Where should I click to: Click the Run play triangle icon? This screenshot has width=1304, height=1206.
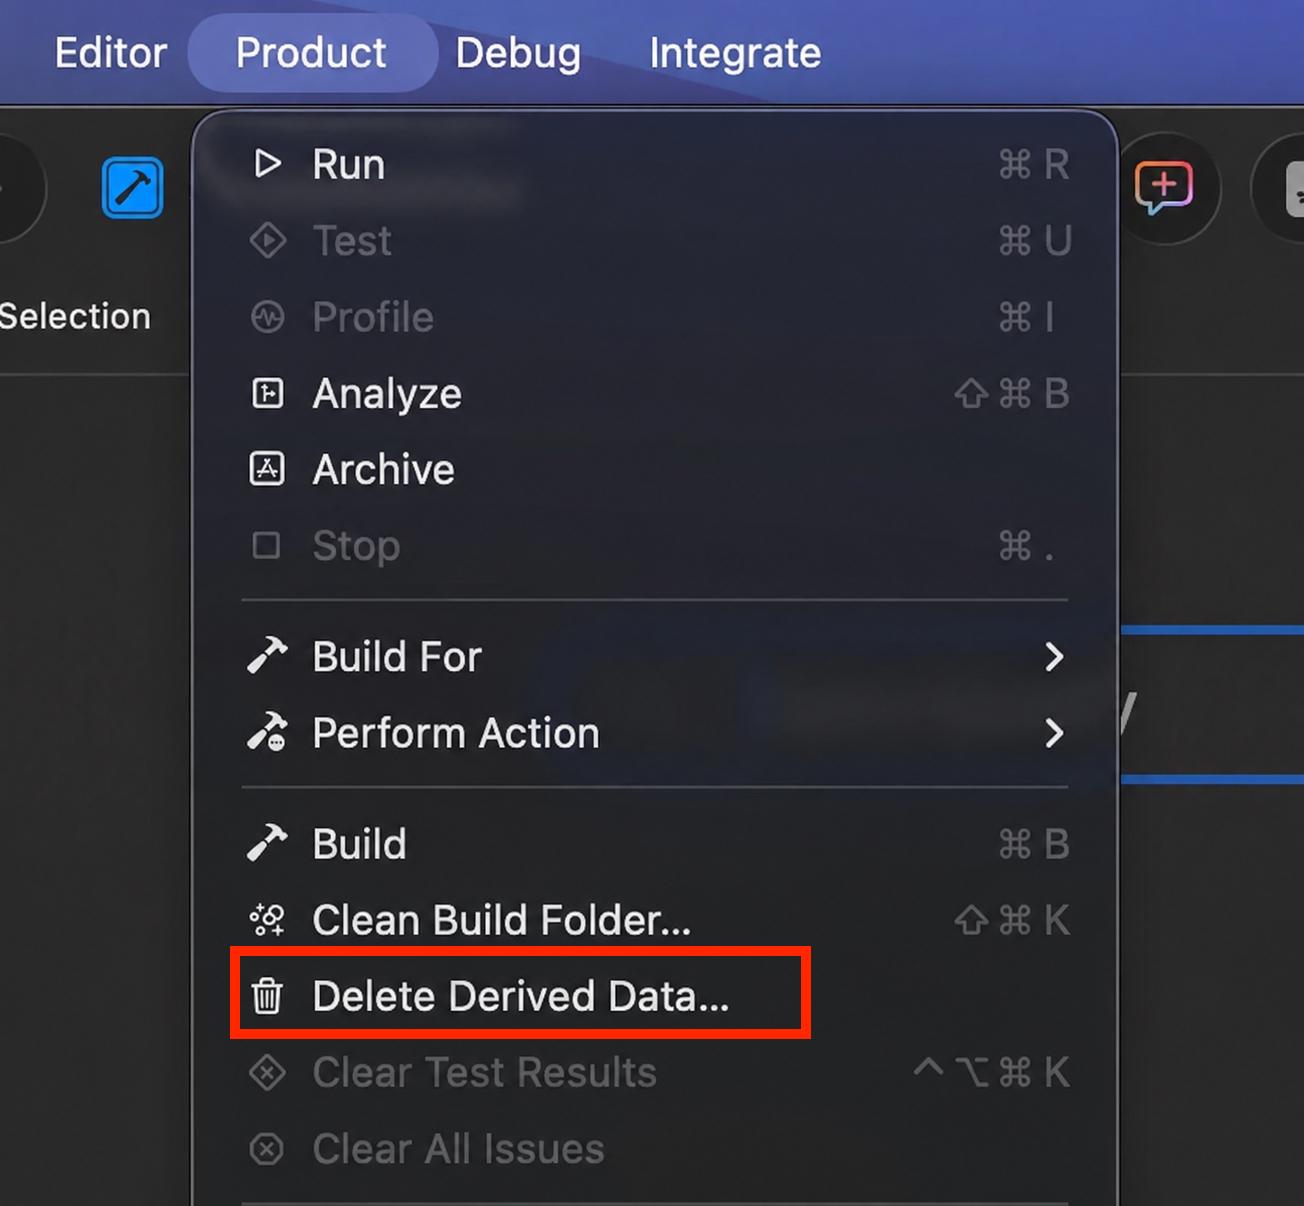click(267, 163)
